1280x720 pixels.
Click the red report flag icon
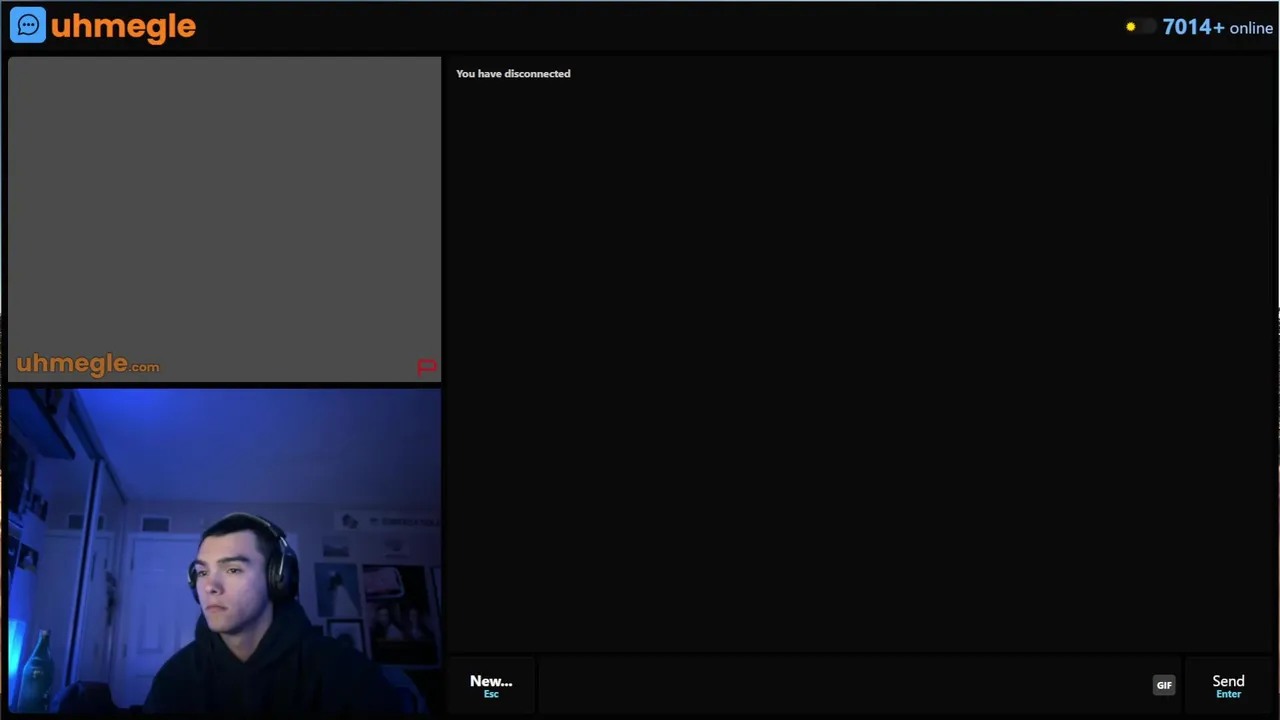pyautogui.click(x=427, y=367)
